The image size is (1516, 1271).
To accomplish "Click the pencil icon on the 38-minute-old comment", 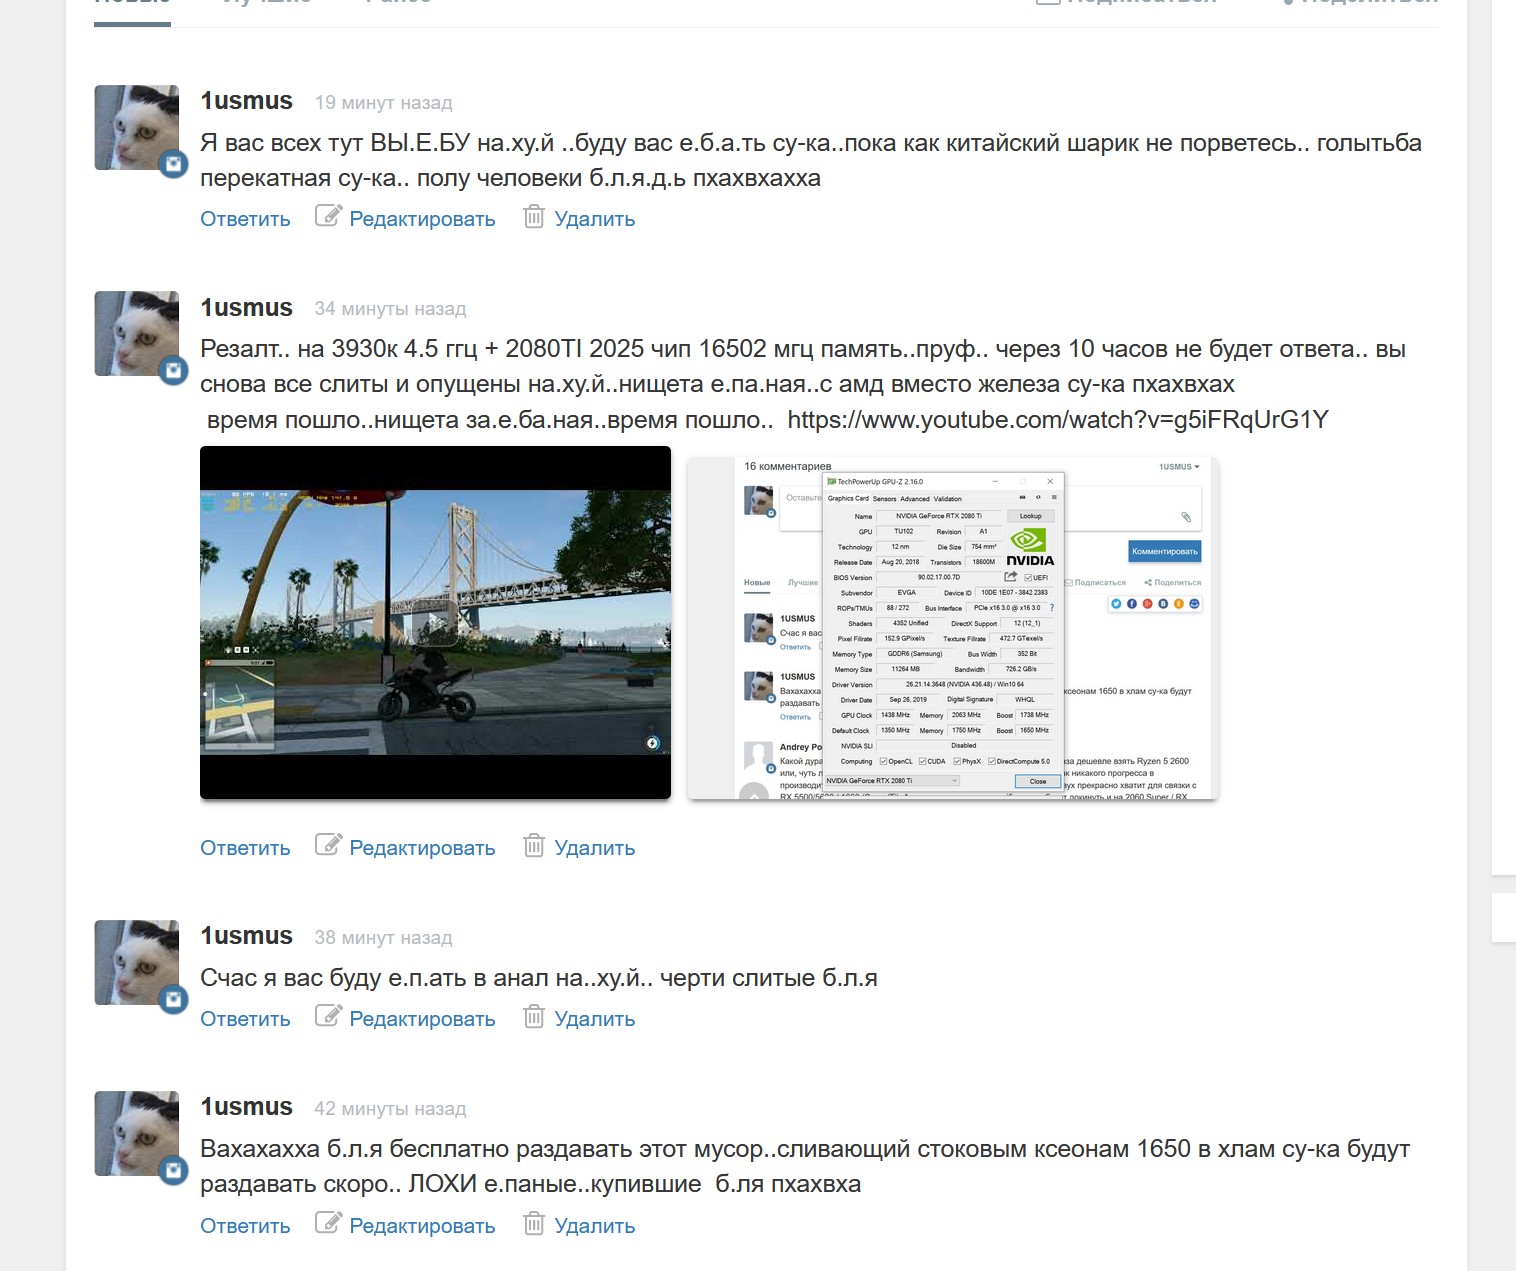I will pos(328,1016).
